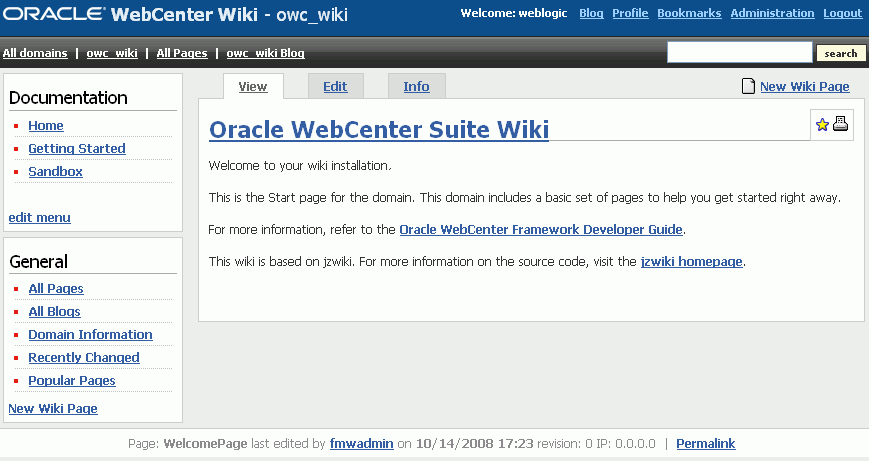This screenshot has height=461, width=869.
Task: Open Oracle WebCenter Framework Developer Guide link
Action: tap(541, 229)
